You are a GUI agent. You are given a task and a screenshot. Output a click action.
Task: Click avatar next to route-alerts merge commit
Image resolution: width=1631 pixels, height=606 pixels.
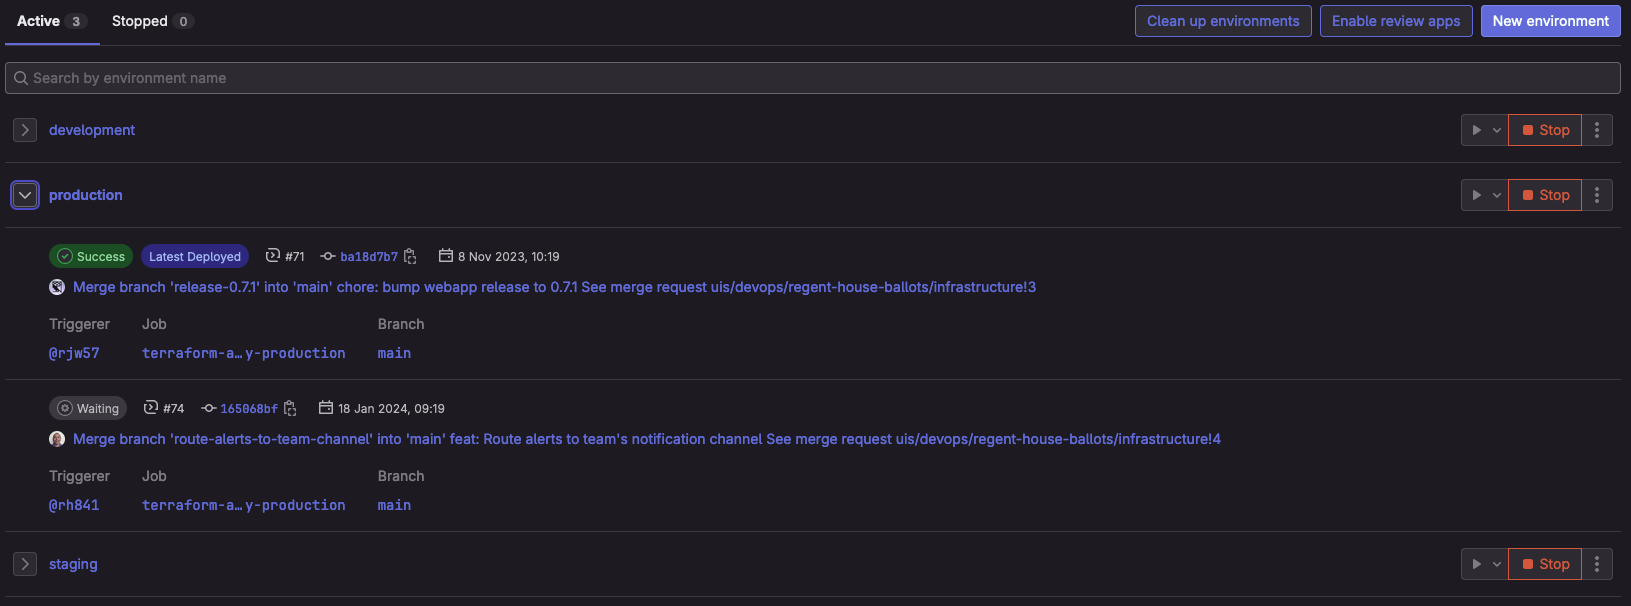pyautogui.click(x=57, y=439)
